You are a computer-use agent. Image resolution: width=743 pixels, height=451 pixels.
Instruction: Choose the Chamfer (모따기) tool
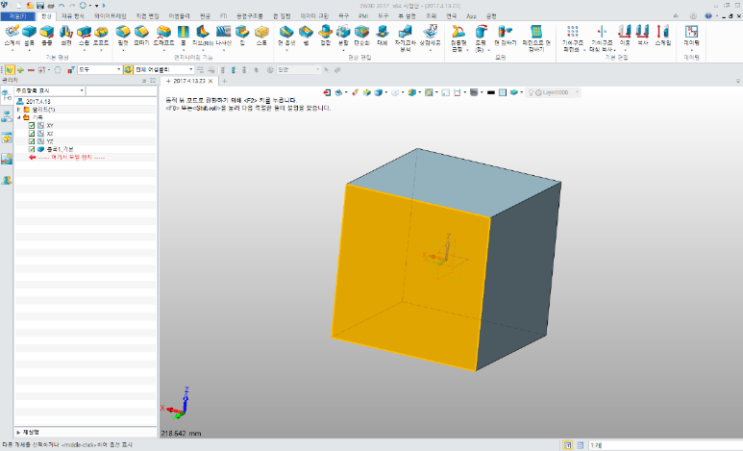pos(141,36)
